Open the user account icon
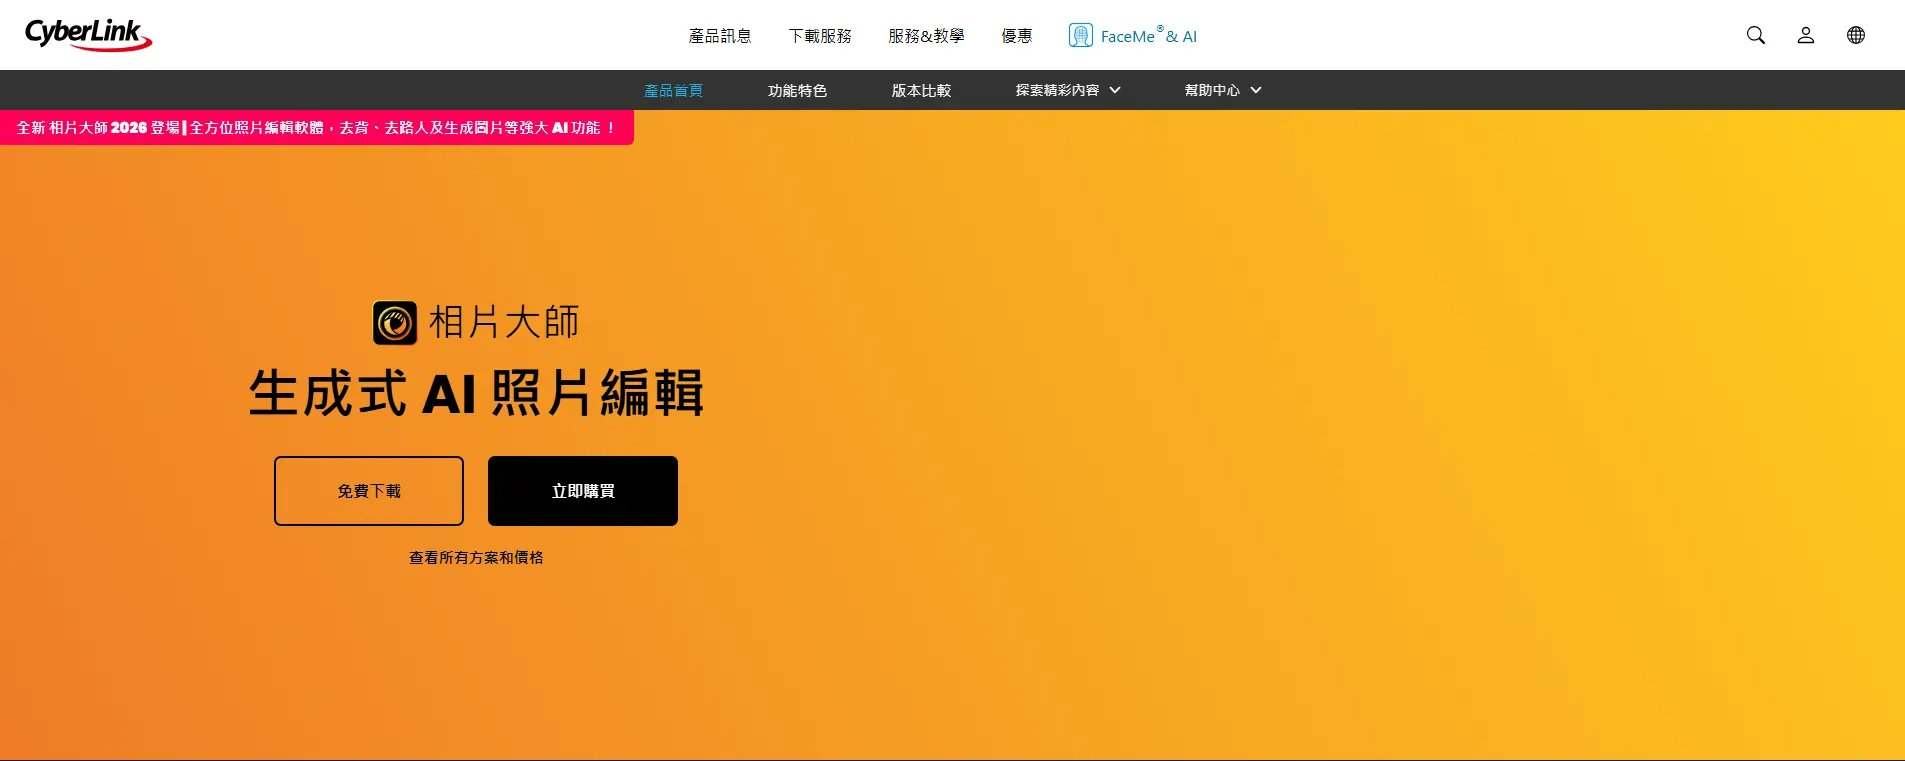The image size is (1905, 761). point(1805,35)
